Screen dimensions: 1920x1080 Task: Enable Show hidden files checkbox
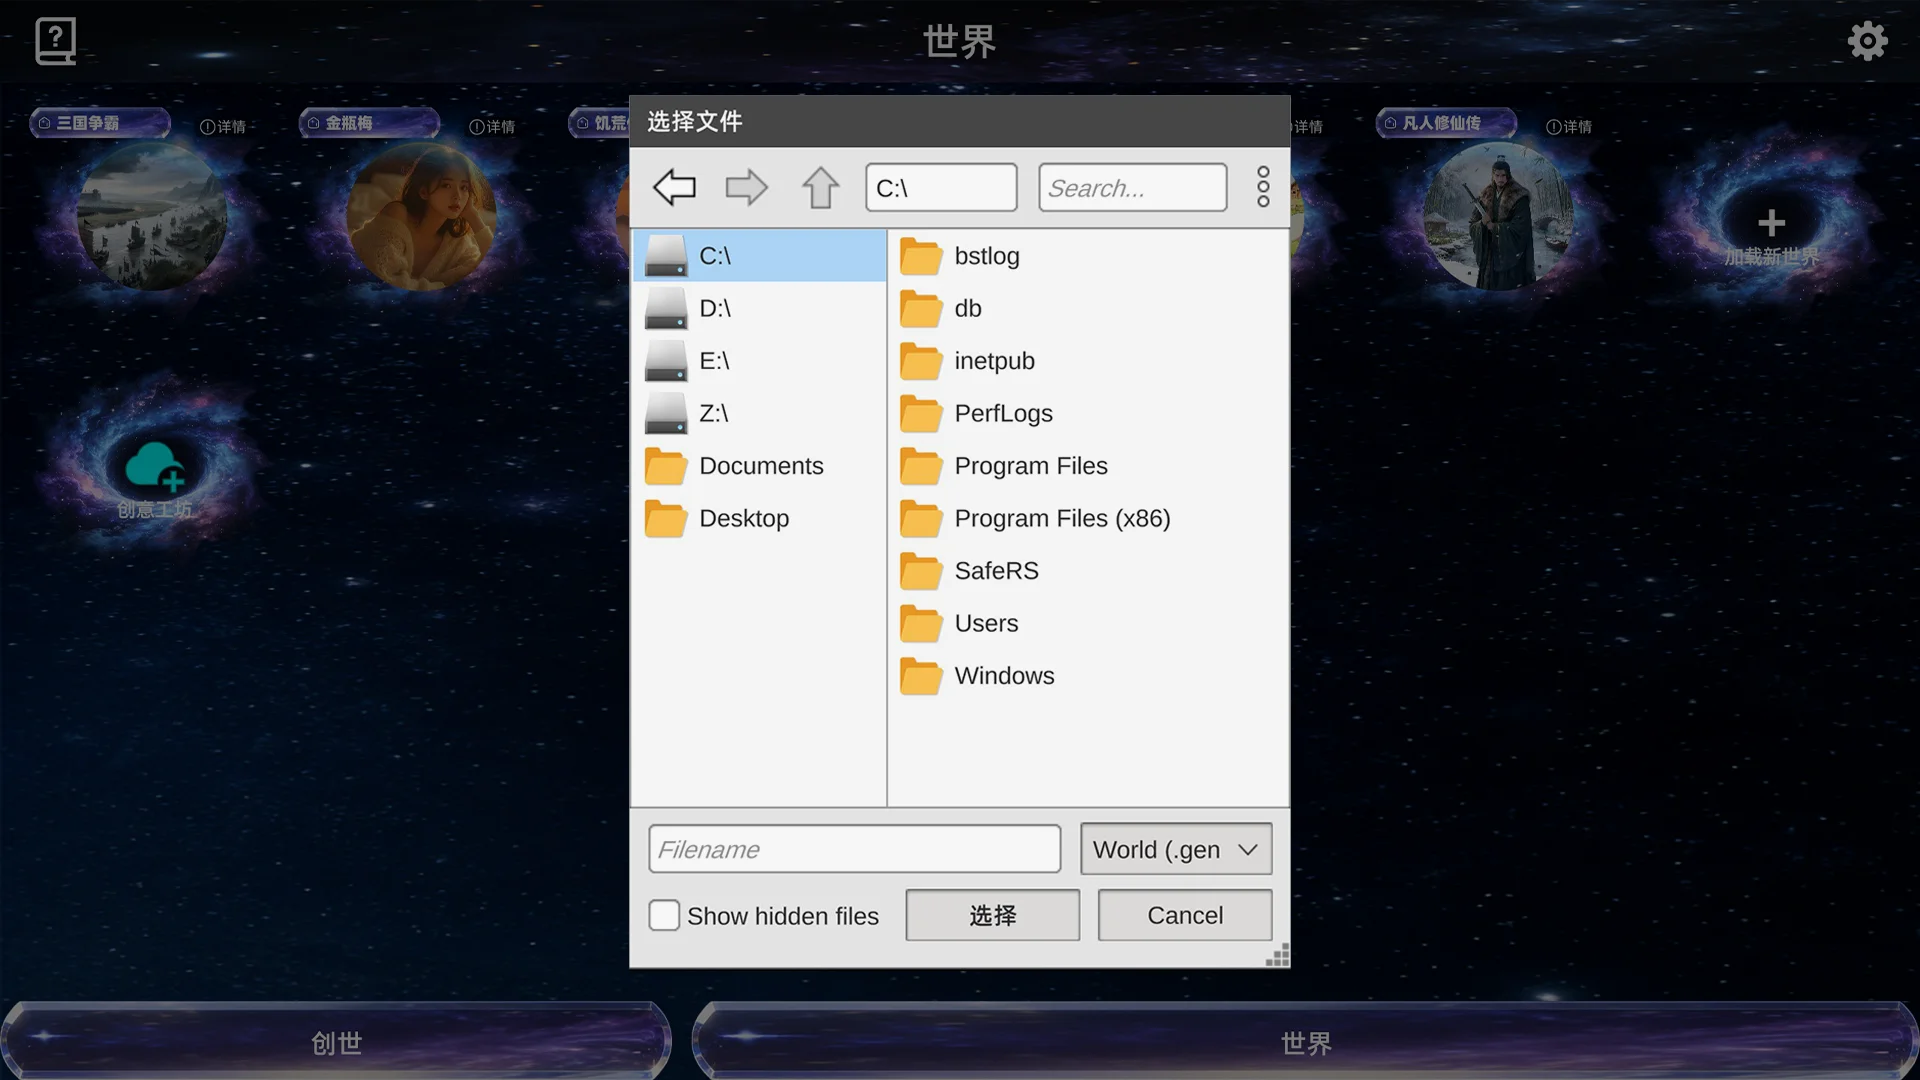pos(664,915)
